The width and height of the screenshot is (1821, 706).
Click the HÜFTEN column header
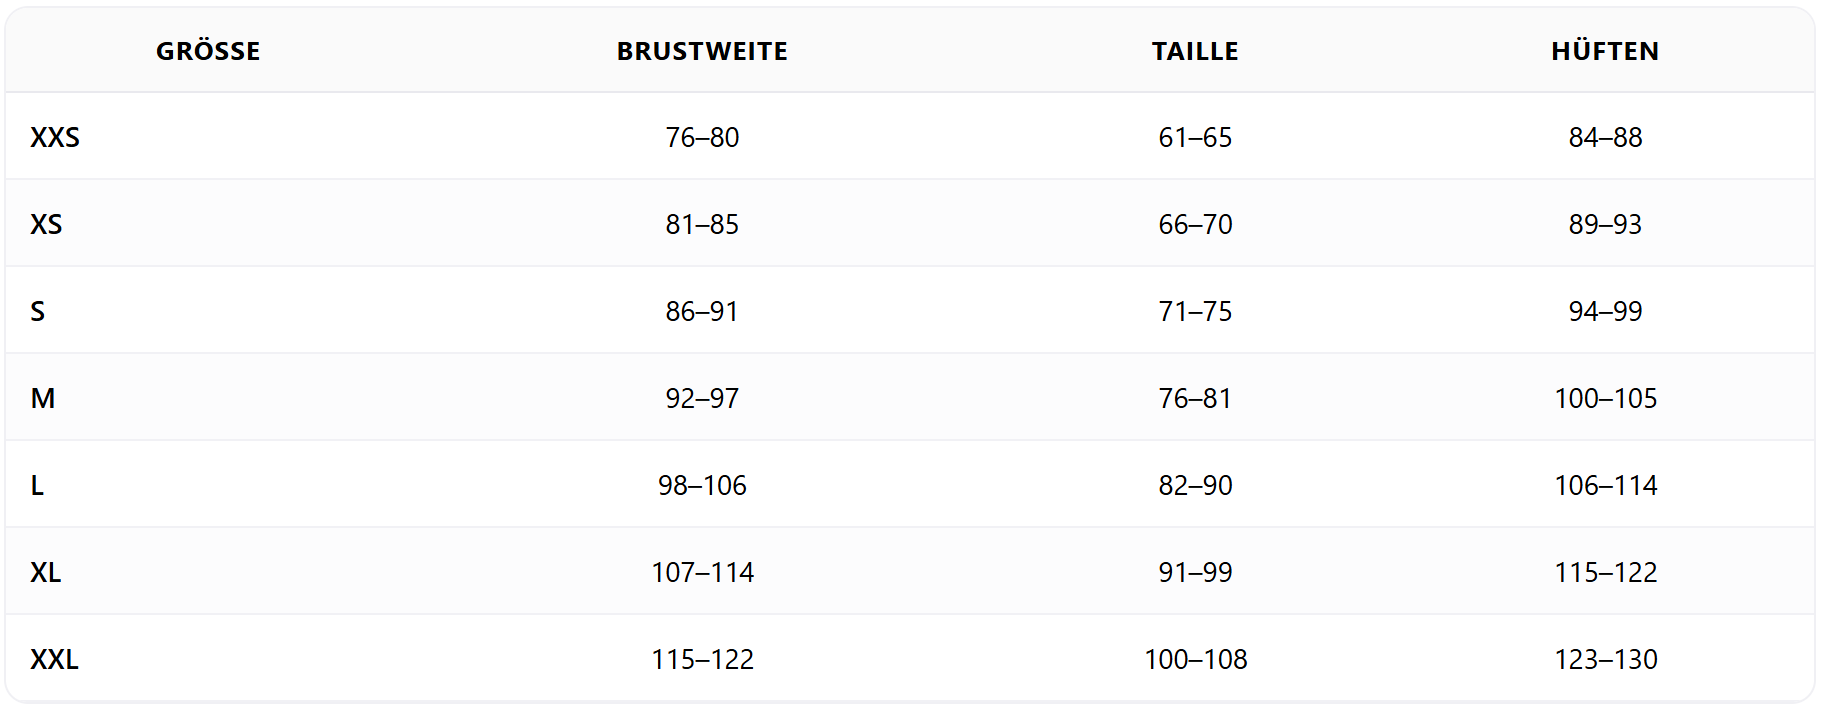1605,51
